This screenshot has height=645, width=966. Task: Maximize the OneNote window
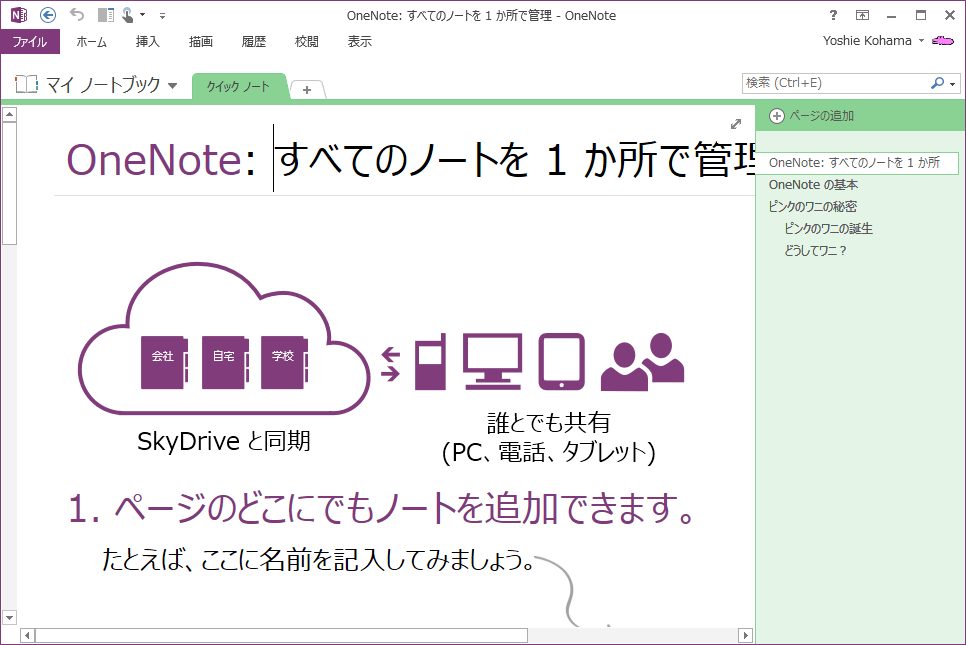point(920,15)
